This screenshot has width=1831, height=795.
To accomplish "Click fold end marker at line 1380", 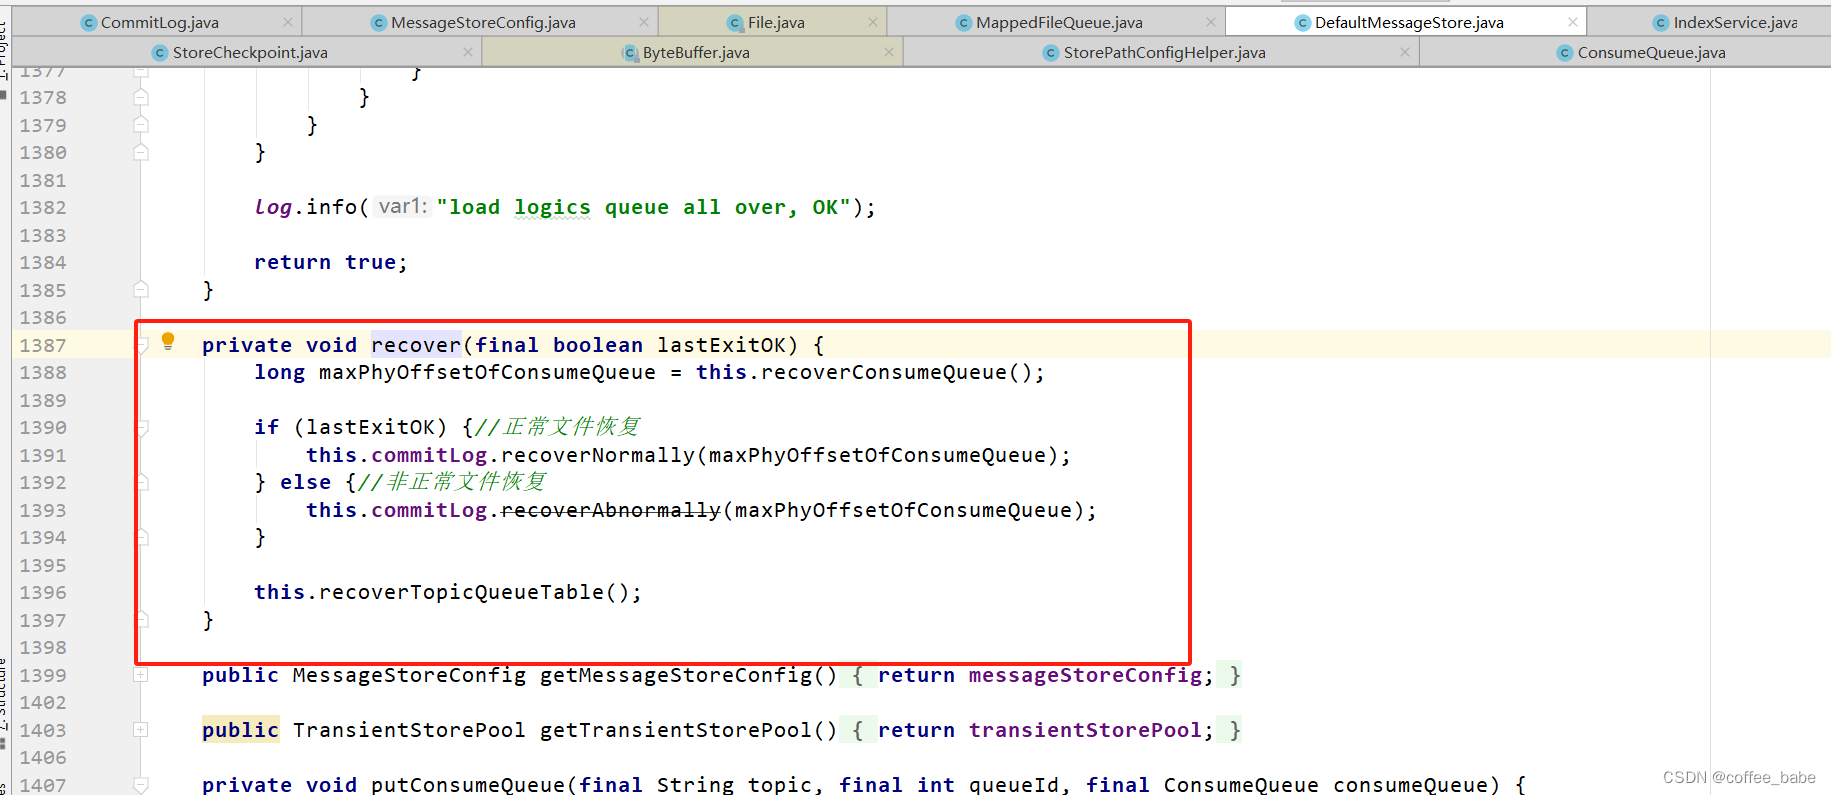I will 141,153.
